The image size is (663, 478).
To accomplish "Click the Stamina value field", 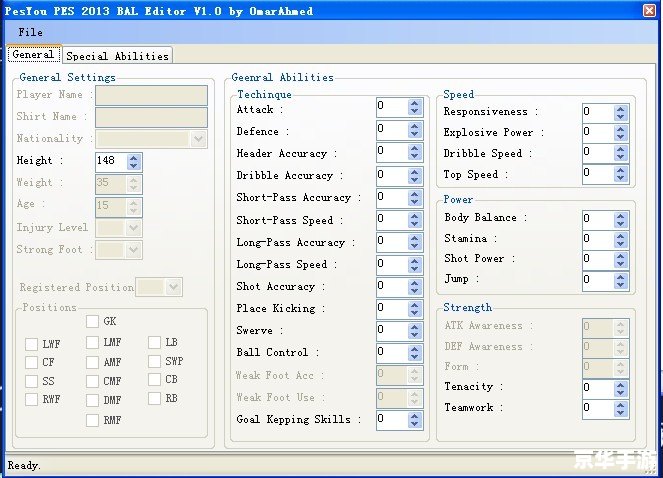I will tap(598, 240).
